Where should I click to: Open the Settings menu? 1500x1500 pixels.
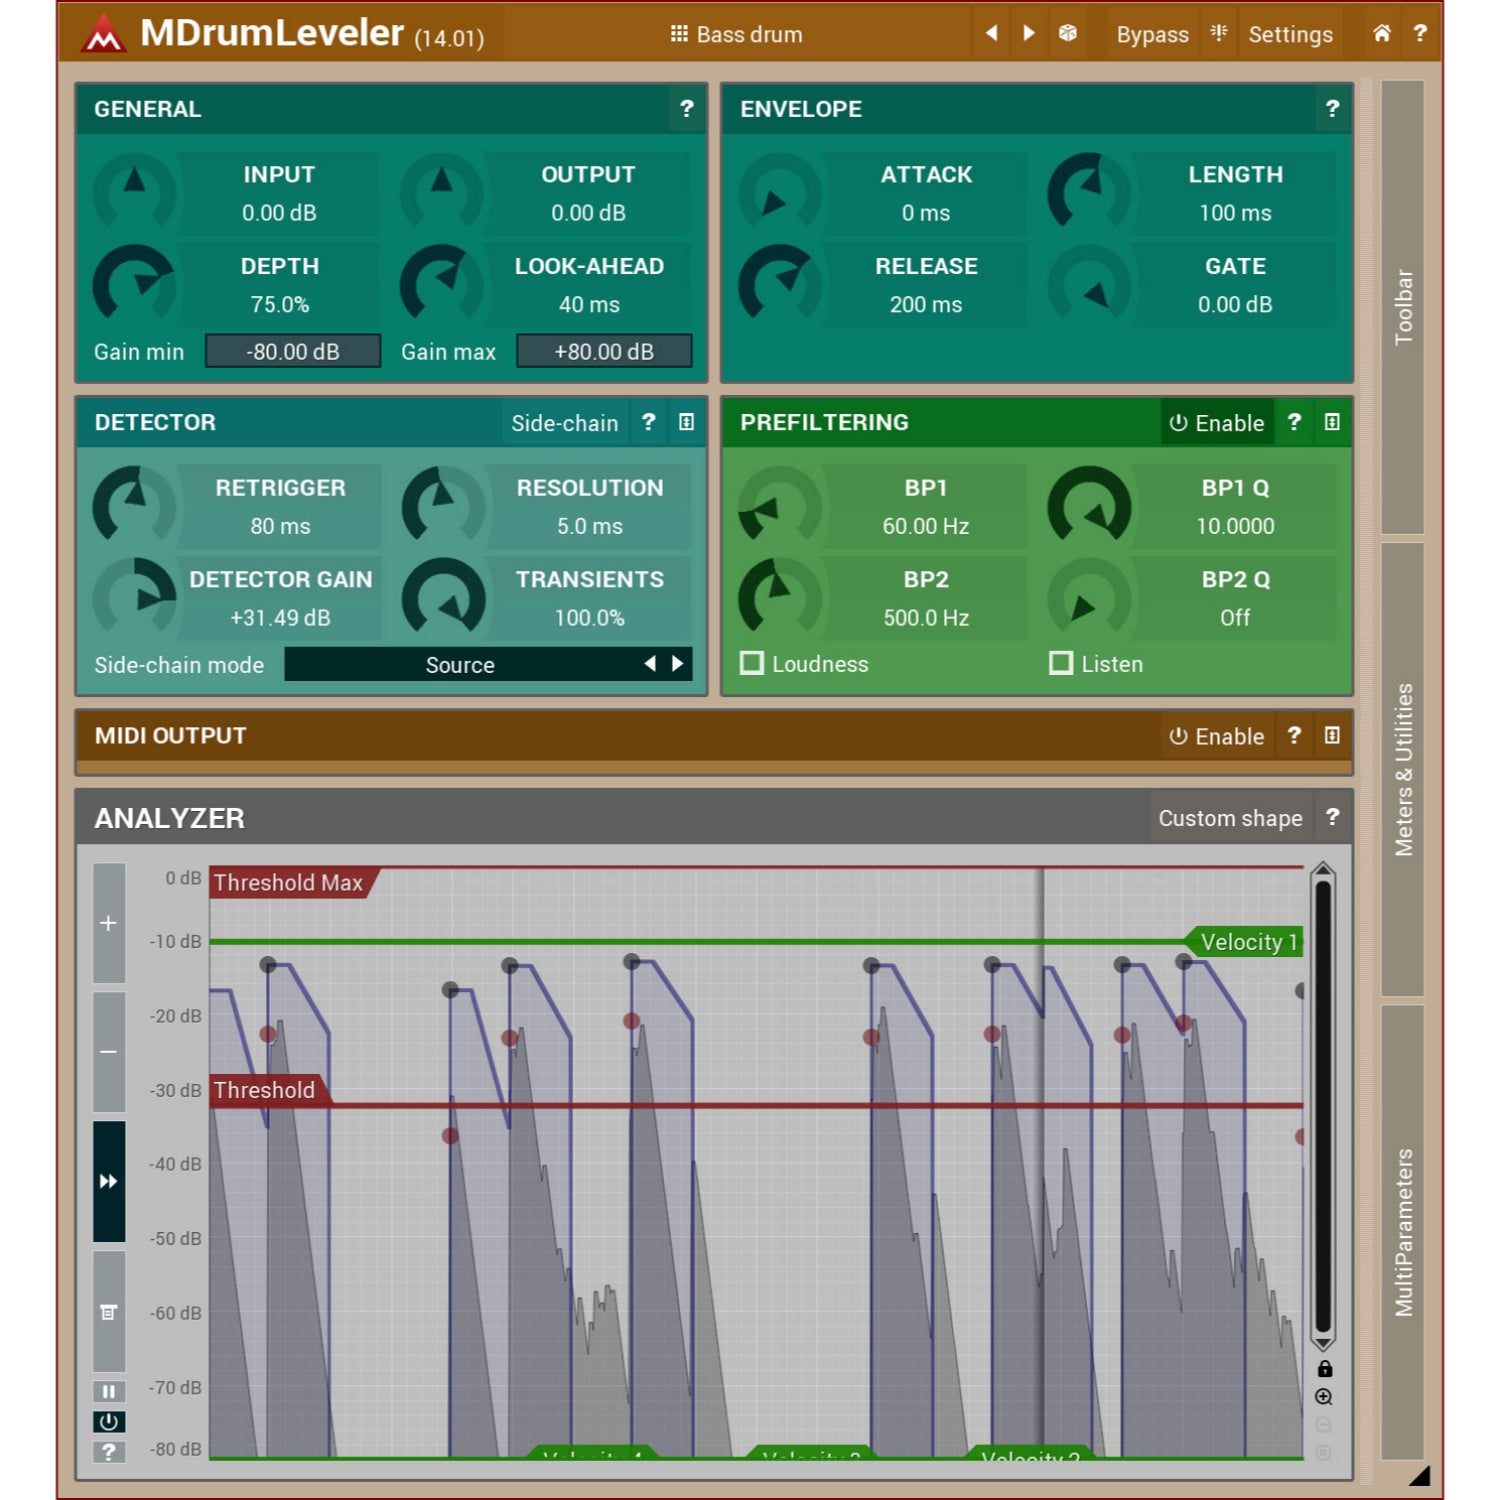1290,34
